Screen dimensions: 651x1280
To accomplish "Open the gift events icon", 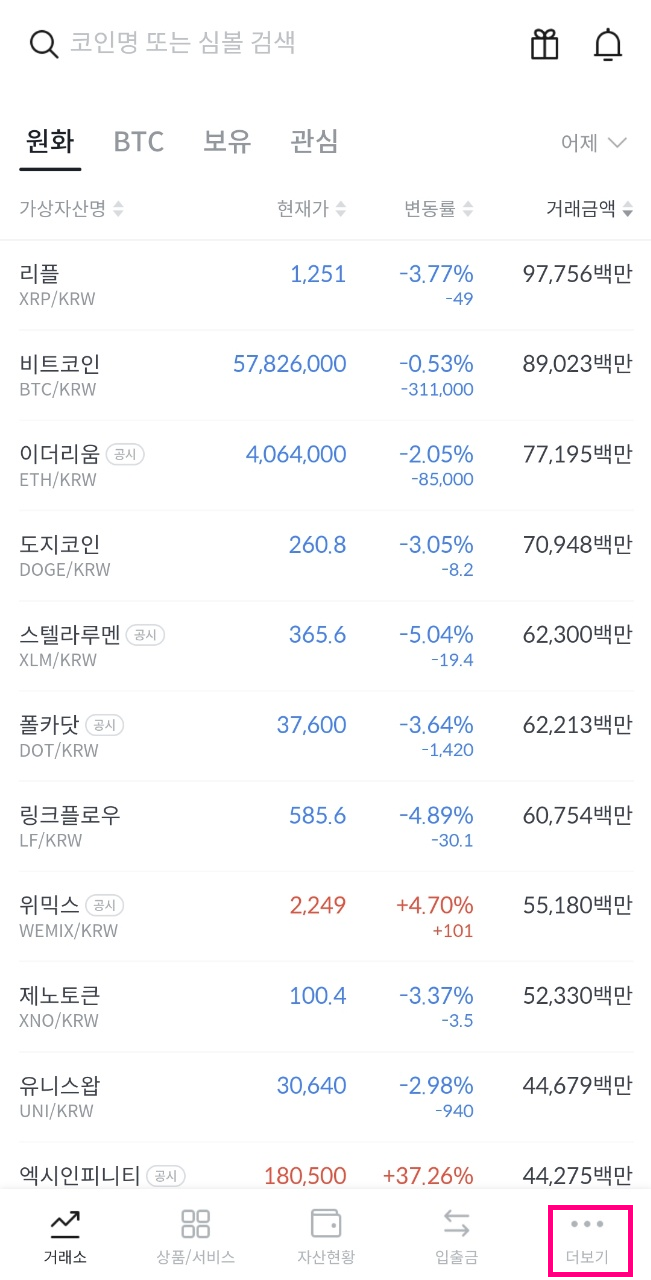I will tap(544, 44).
